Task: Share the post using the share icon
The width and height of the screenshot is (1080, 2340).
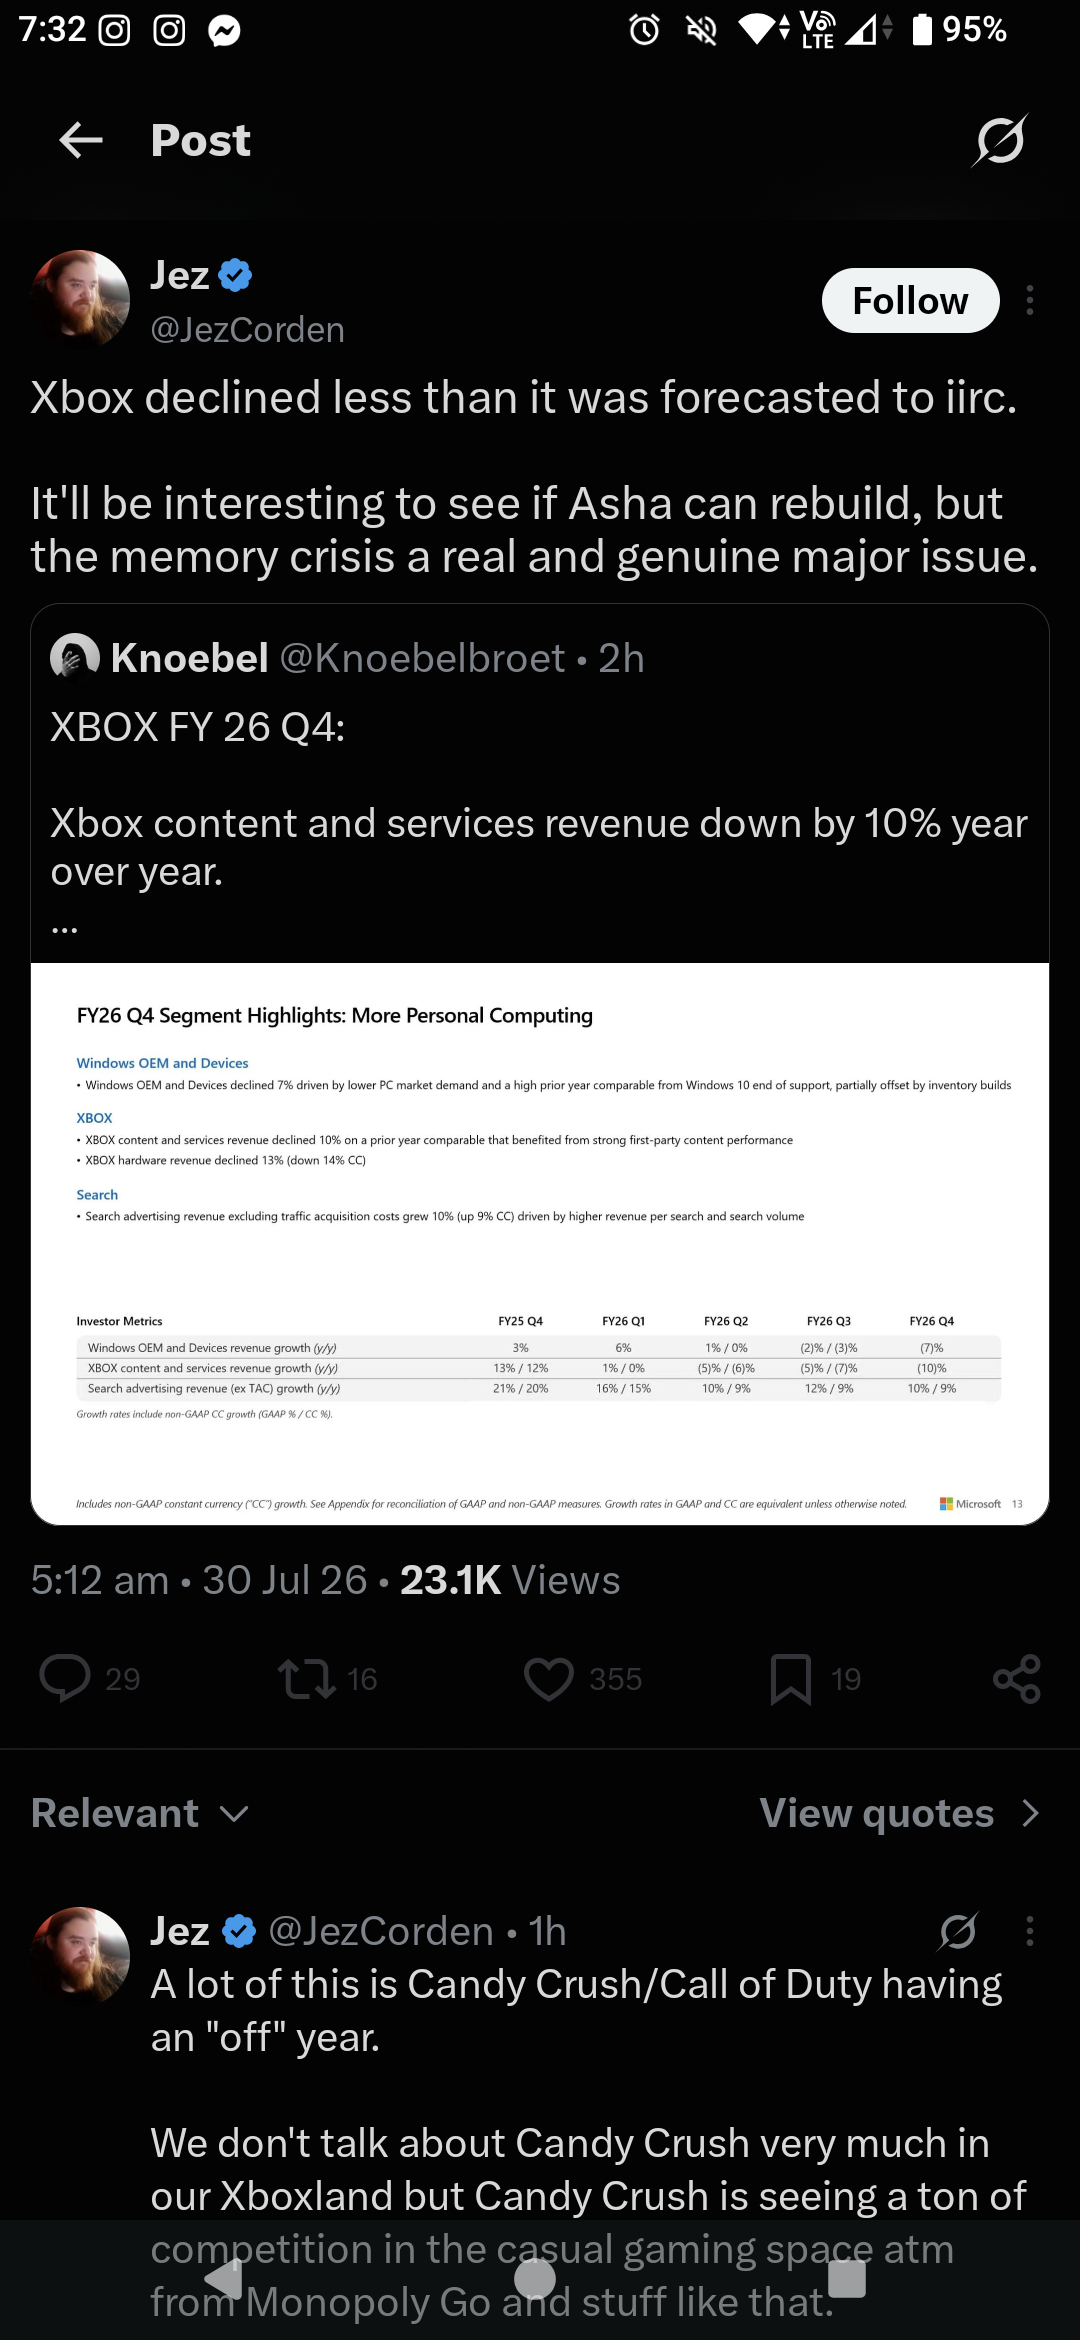Action: pyautogui.click(x=1017, y=1678)
